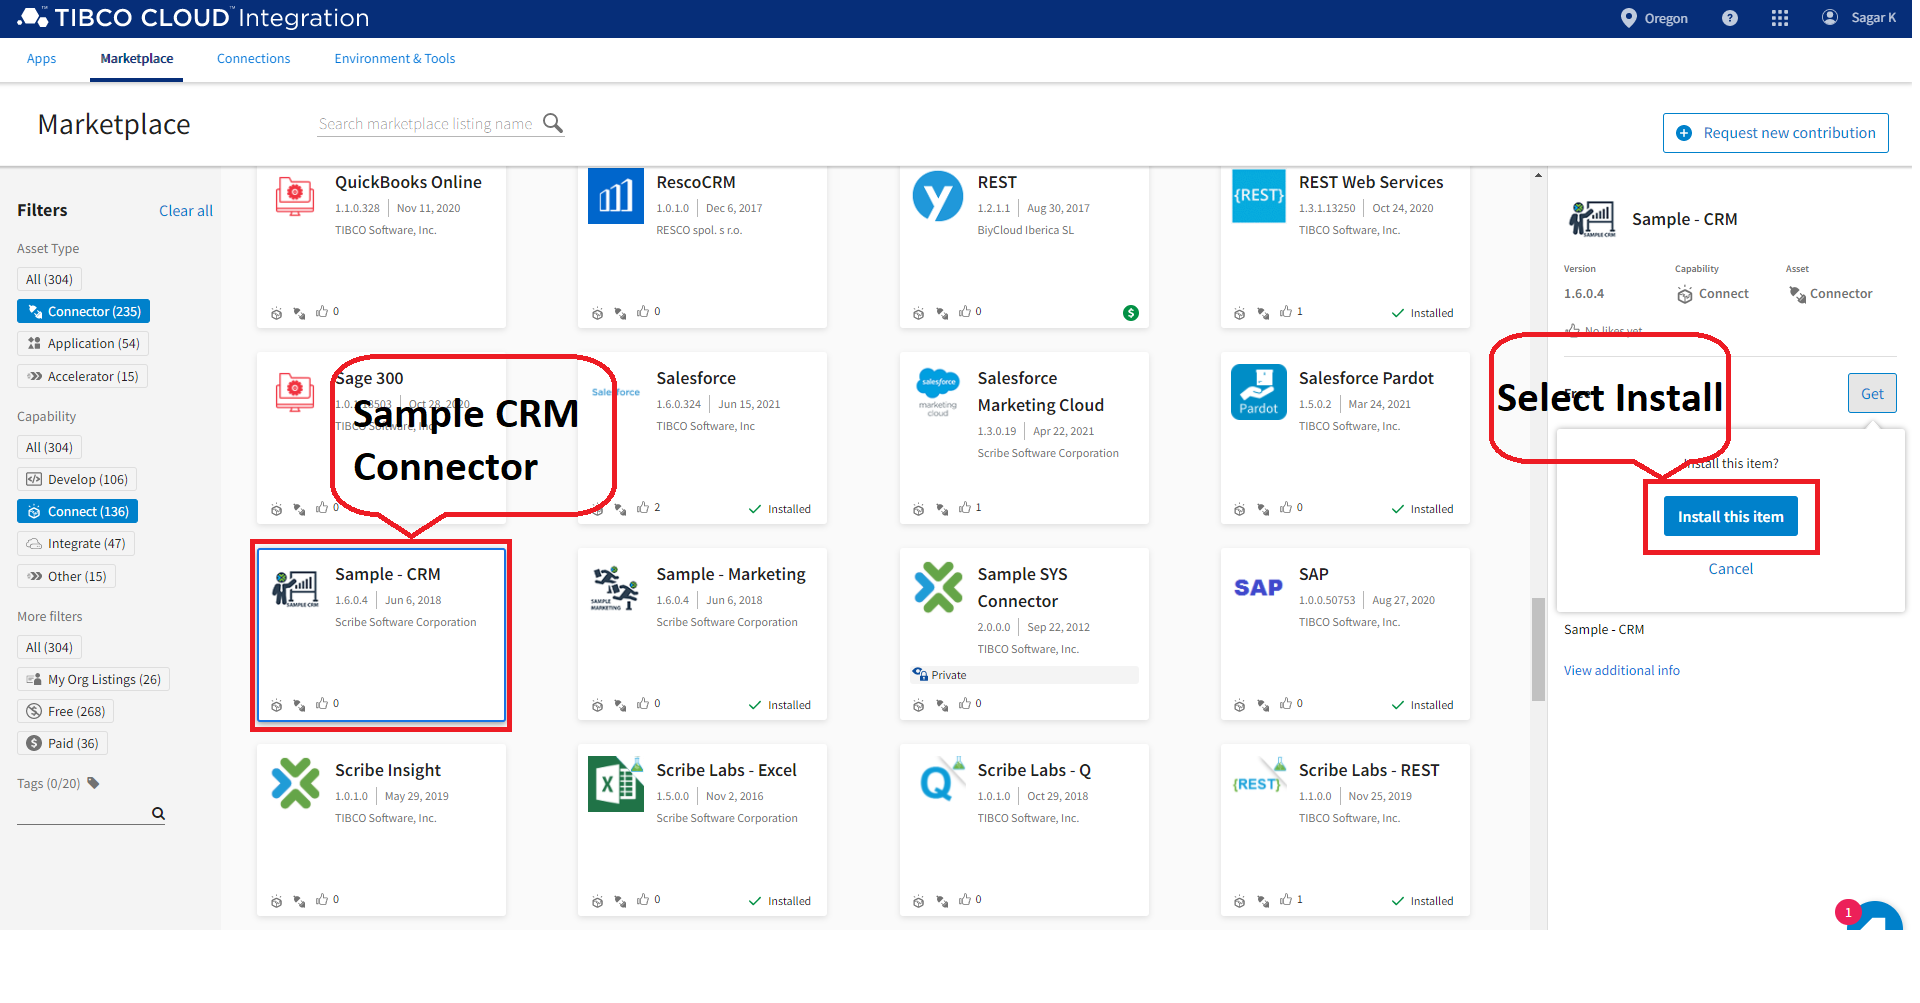
Task: Open the apps grid launcher icon
Action: [x=1779, y=18]
